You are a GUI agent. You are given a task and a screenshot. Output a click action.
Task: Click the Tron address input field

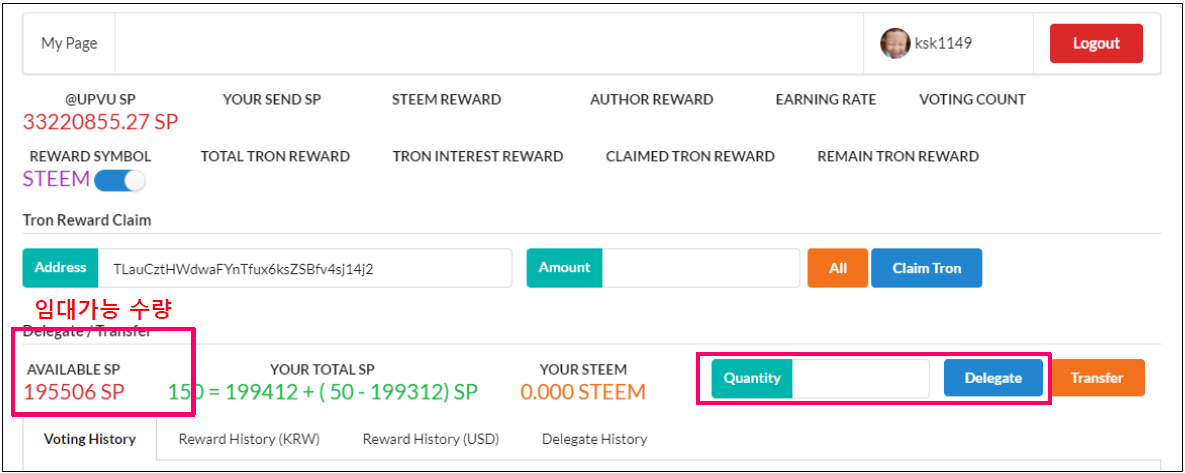[x=304, y=268]
